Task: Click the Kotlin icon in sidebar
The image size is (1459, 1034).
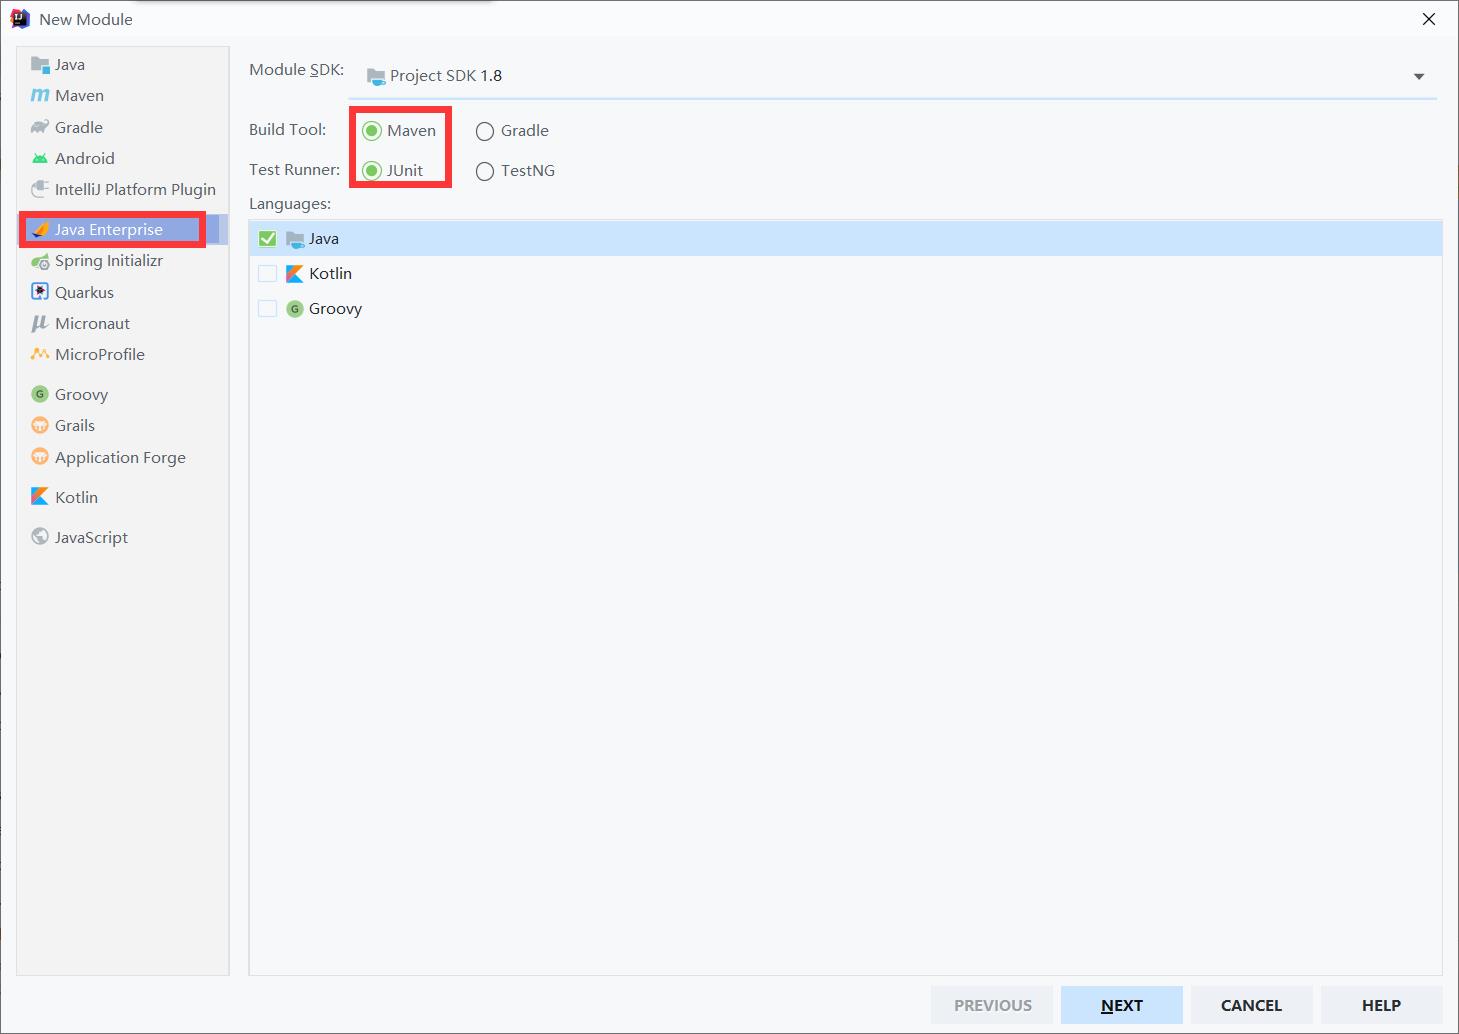Action: point(40,496)
